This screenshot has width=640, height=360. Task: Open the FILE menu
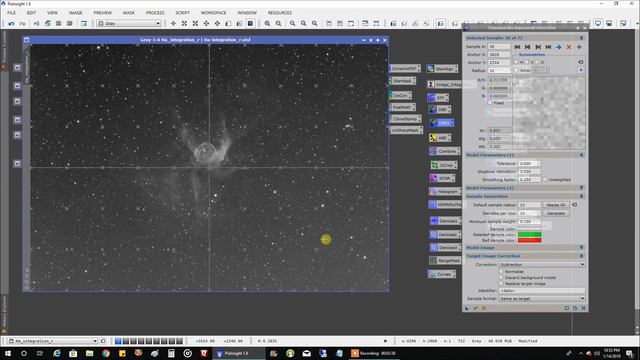point(11,13)
